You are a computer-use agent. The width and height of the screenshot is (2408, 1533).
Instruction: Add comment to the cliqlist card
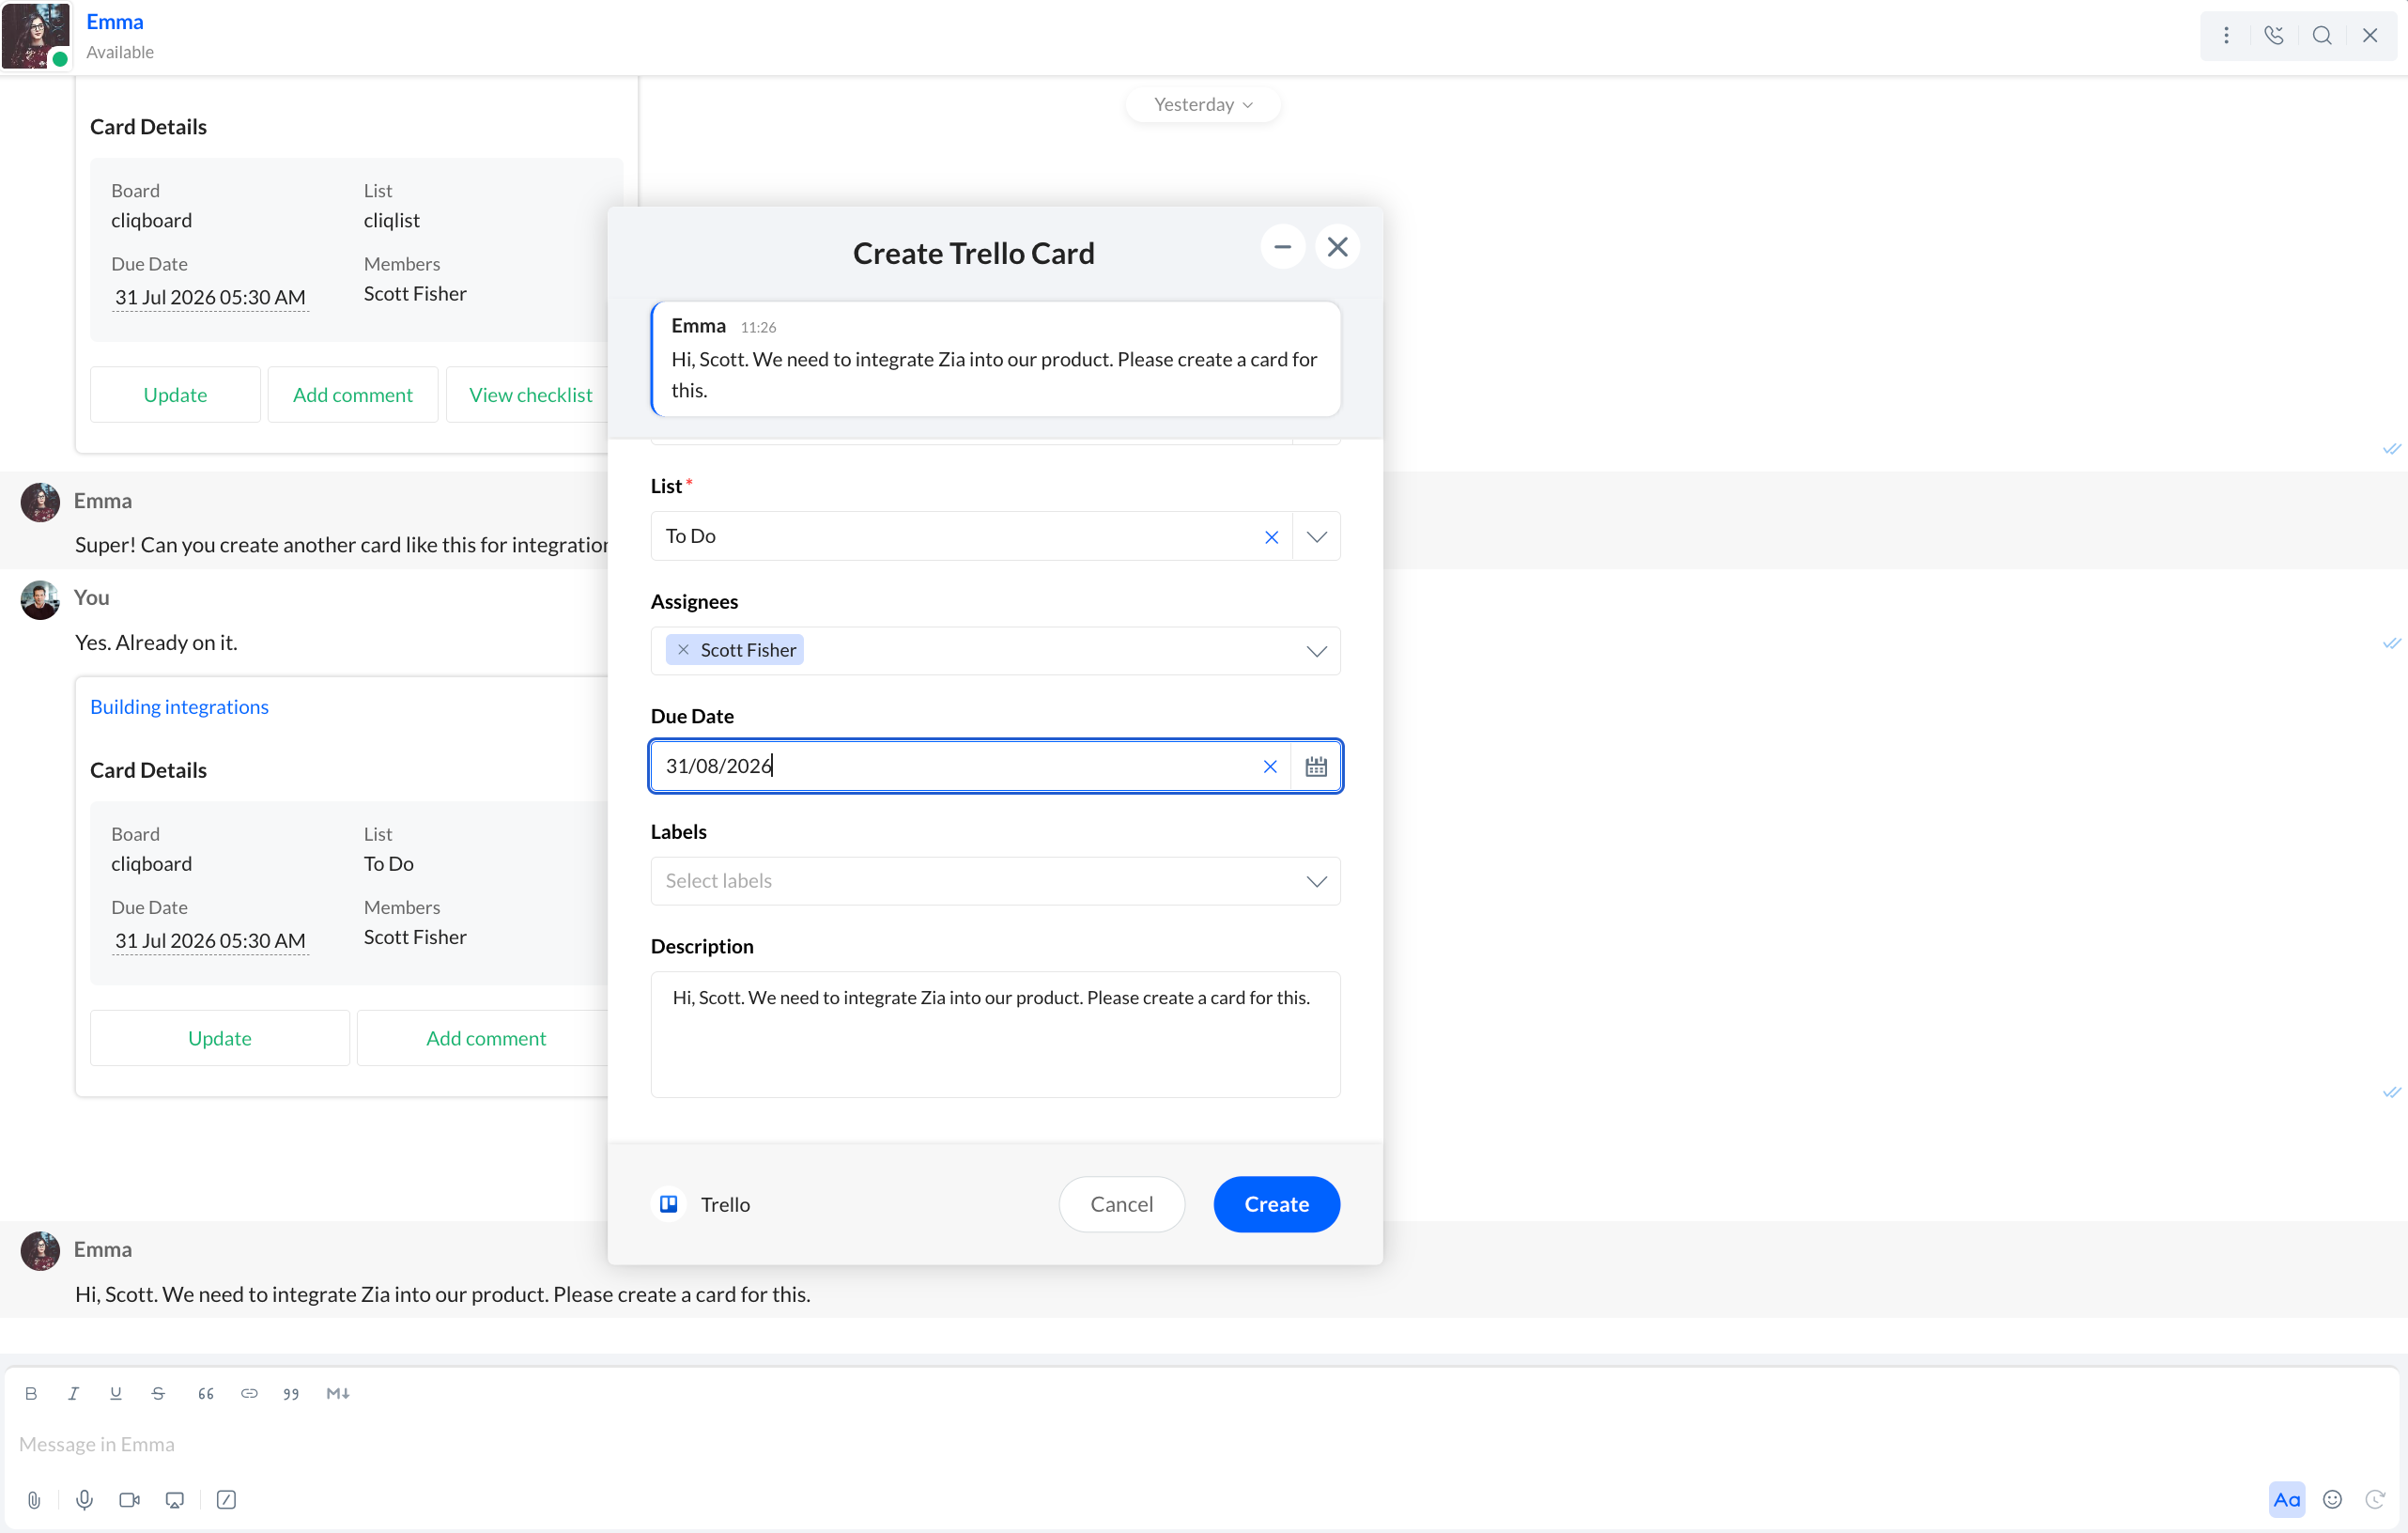click(353, 395)
